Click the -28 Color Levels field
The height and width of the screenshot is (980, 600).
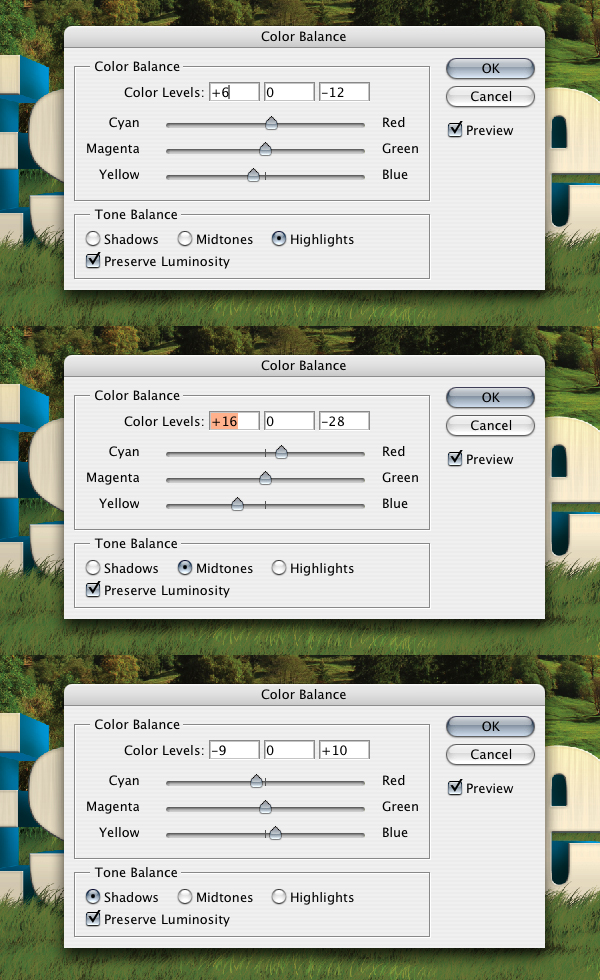344,421
